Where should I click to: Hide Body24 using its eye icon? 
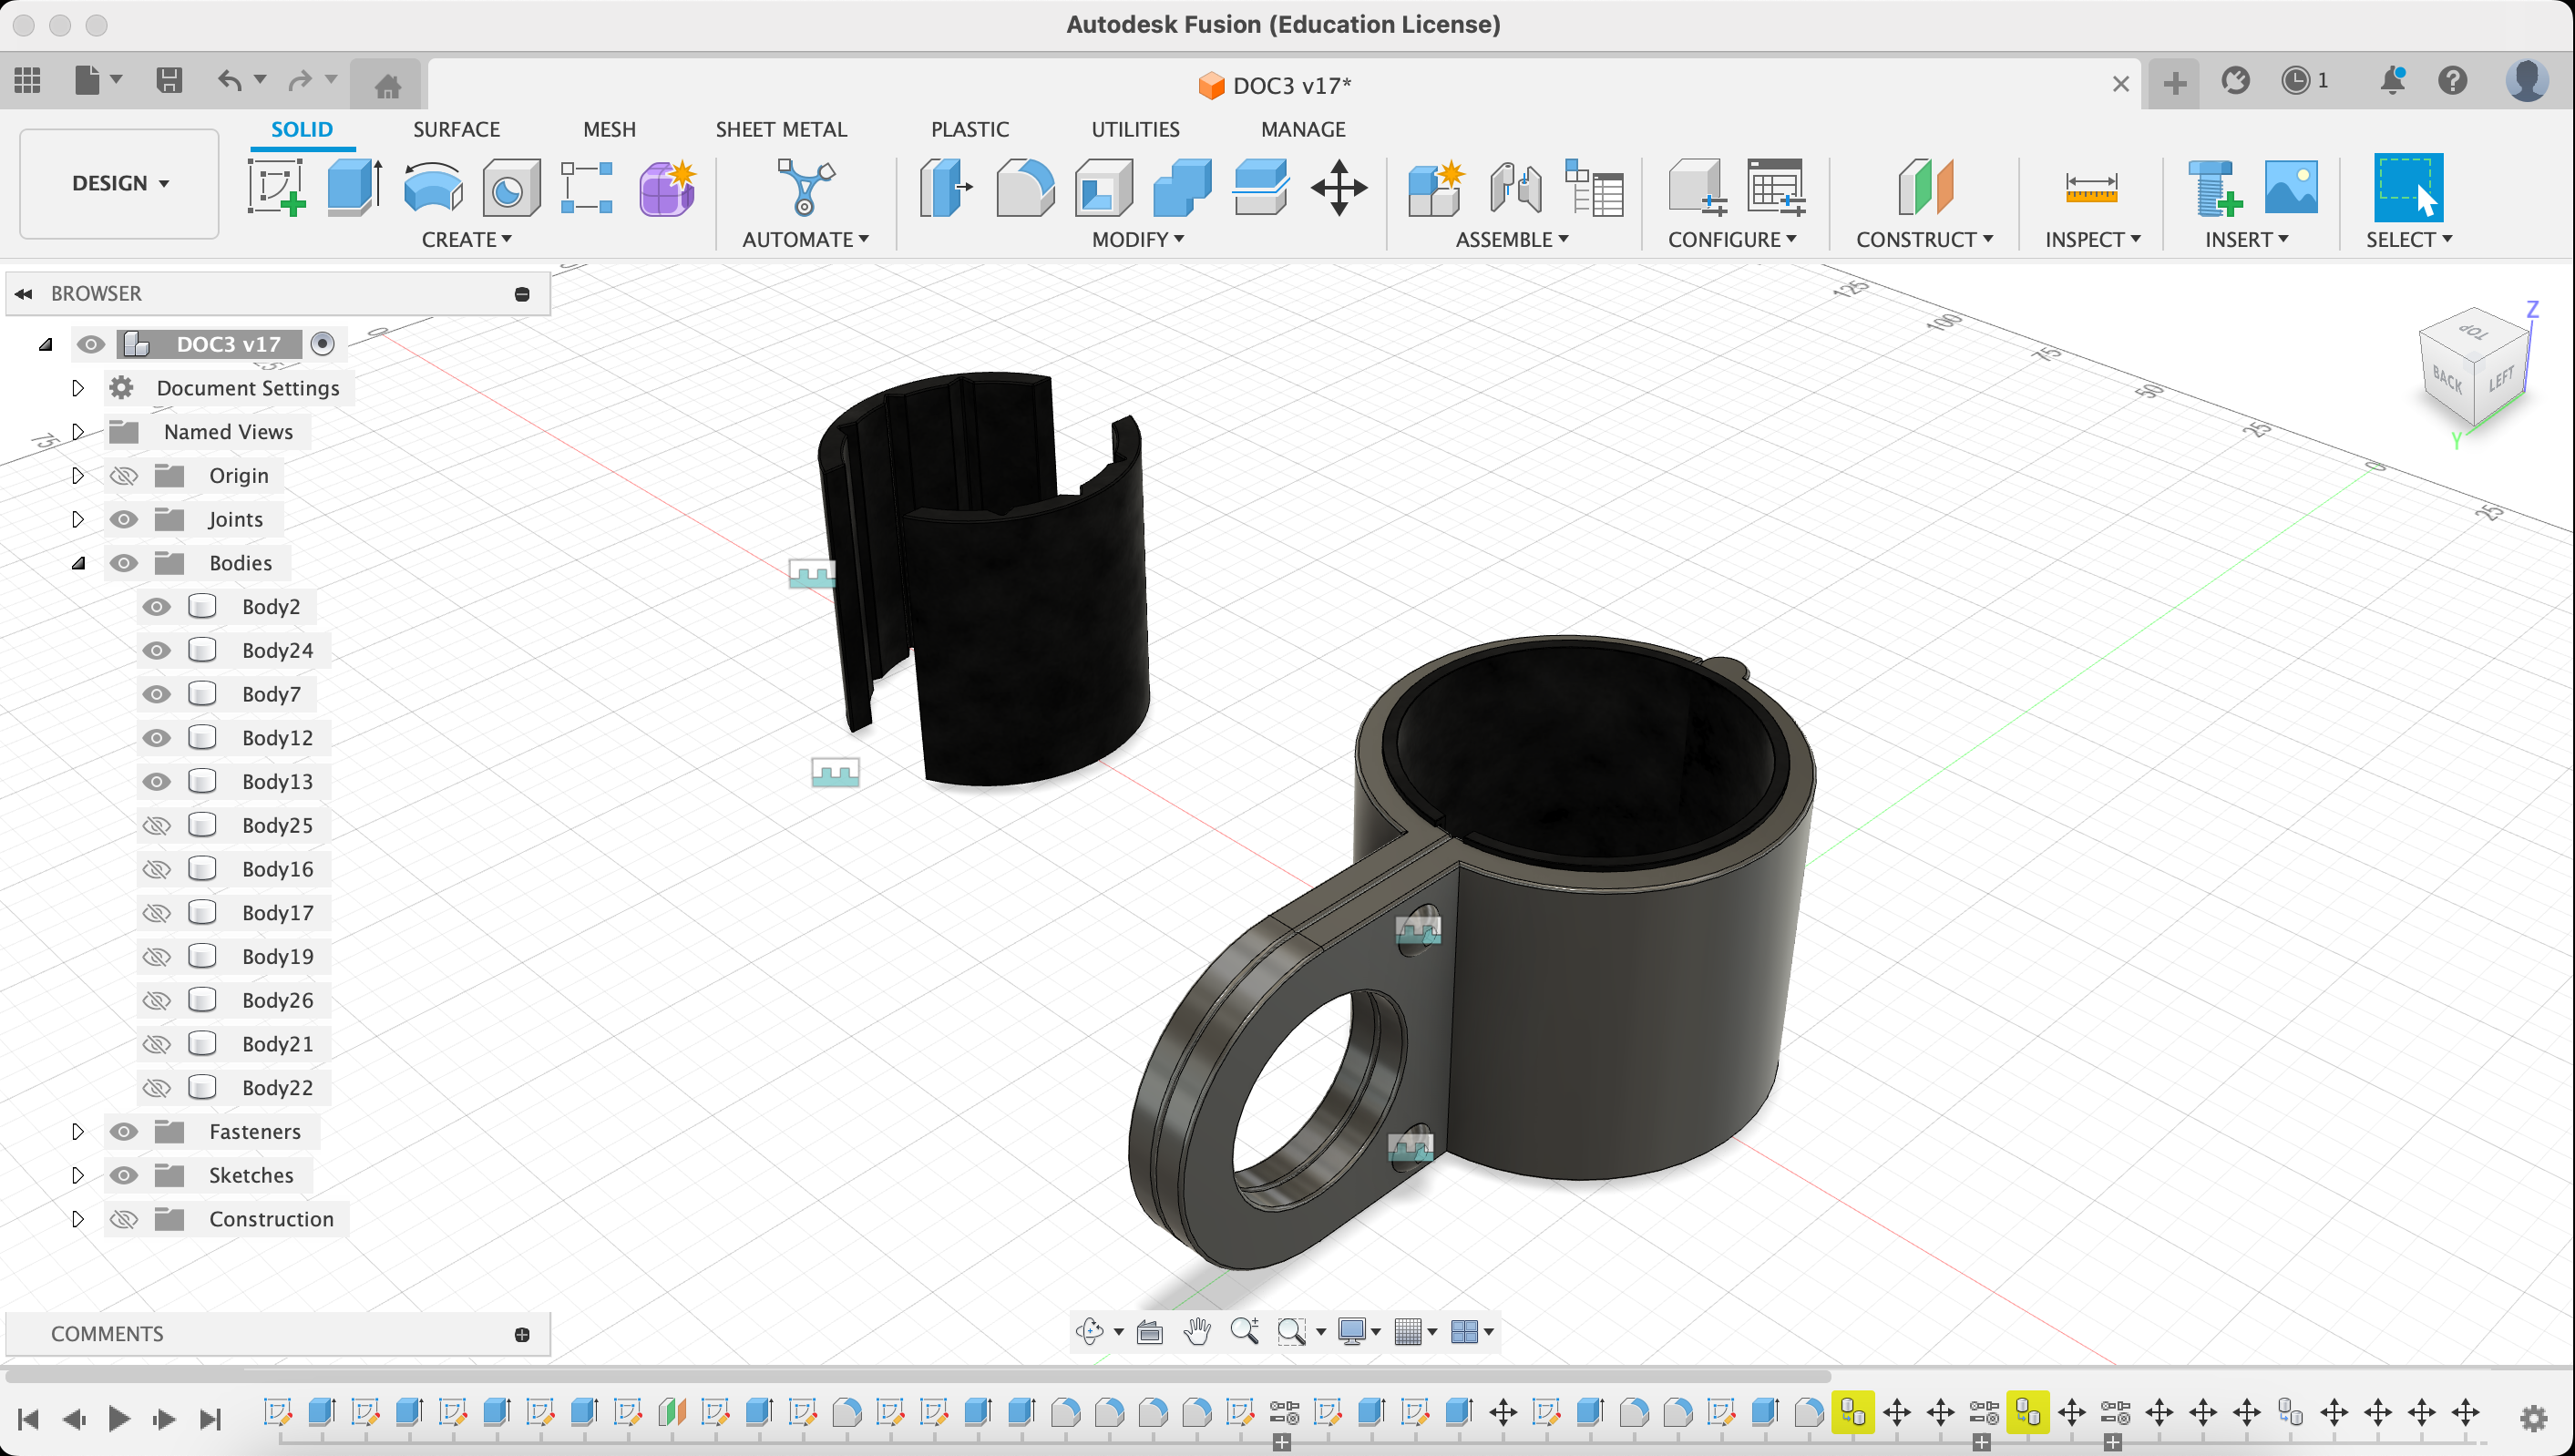pyautogui.click(x=156, y=651)
